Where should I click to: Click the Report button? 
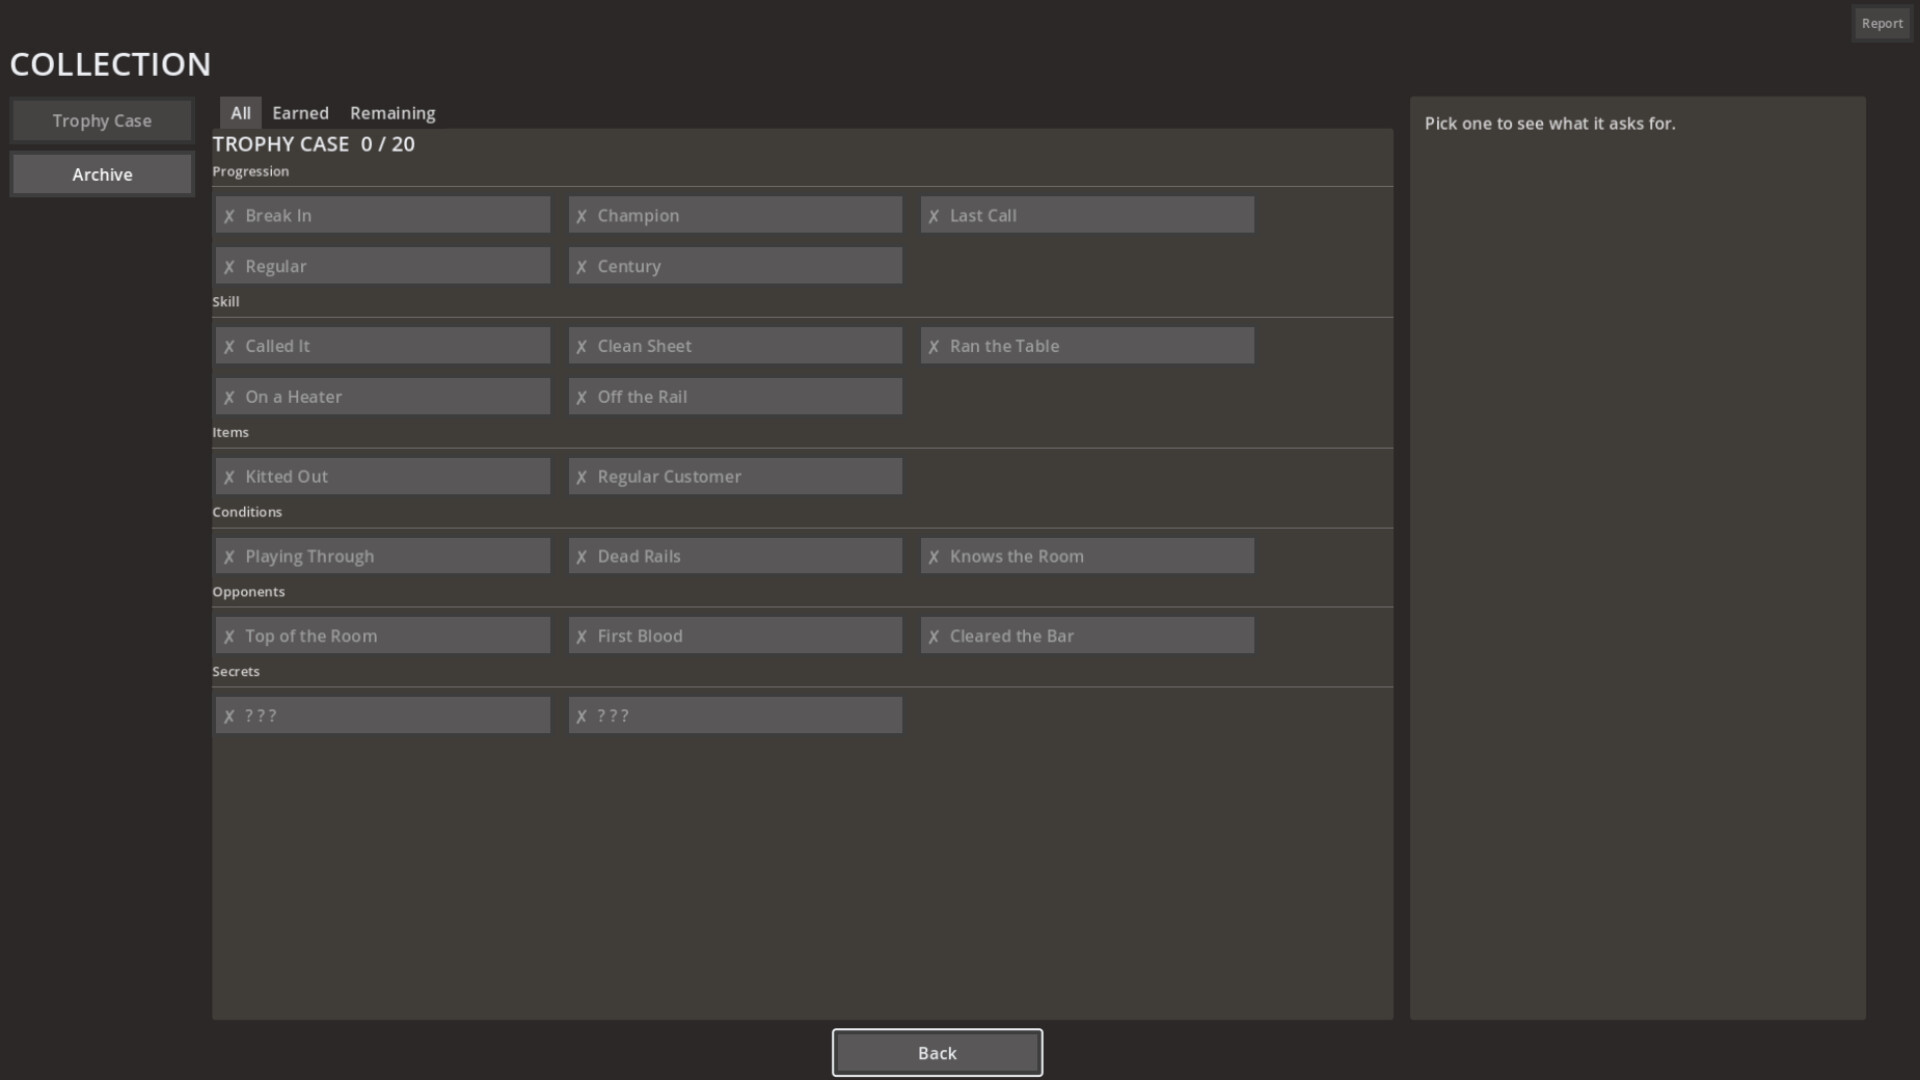pos(1882,23)
